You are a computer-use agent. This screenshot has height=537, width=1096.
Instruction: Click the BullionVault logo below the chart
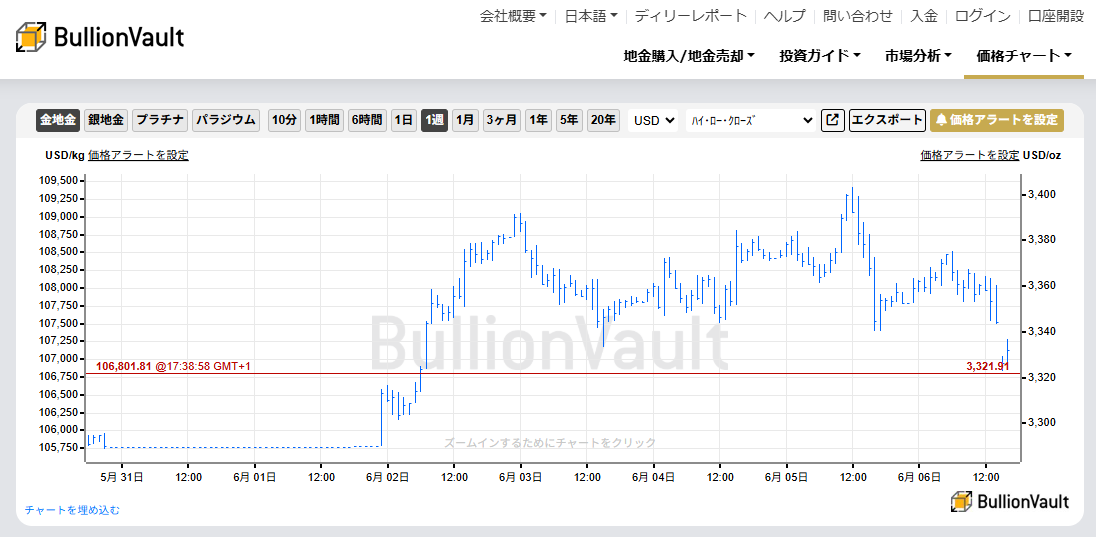(x=1010, y=501)
